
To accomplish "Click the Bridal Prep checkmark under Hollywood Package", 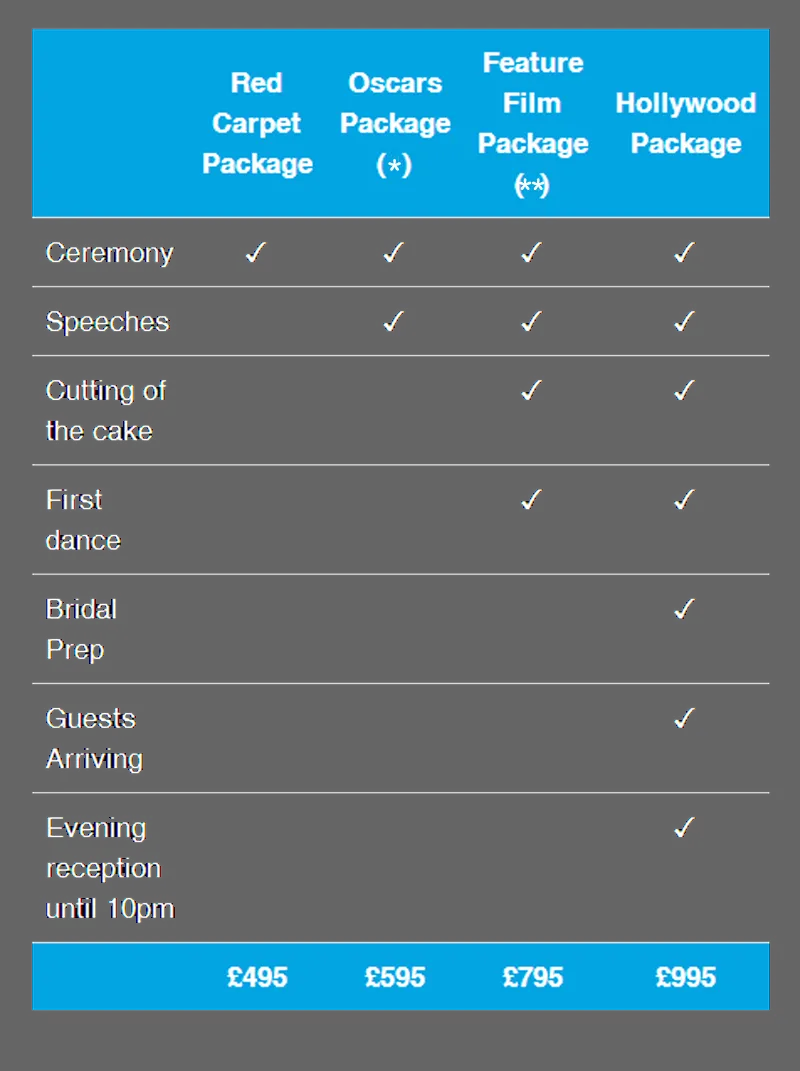I will 685,609.
